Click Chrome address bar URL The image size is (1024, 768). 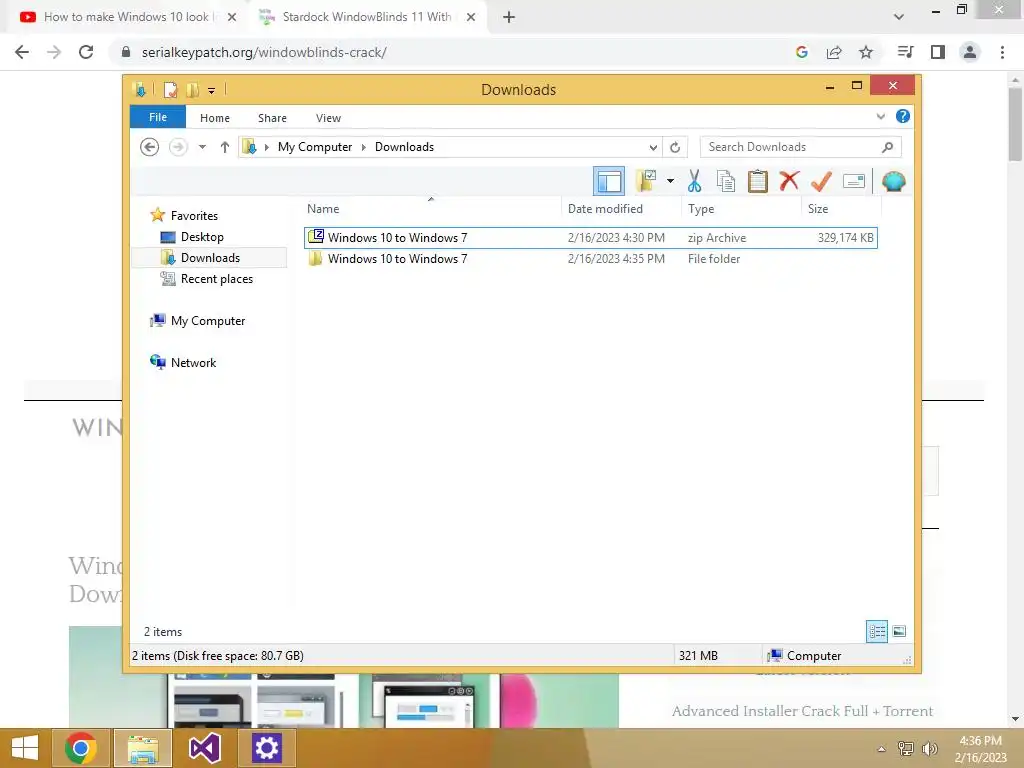264,52
